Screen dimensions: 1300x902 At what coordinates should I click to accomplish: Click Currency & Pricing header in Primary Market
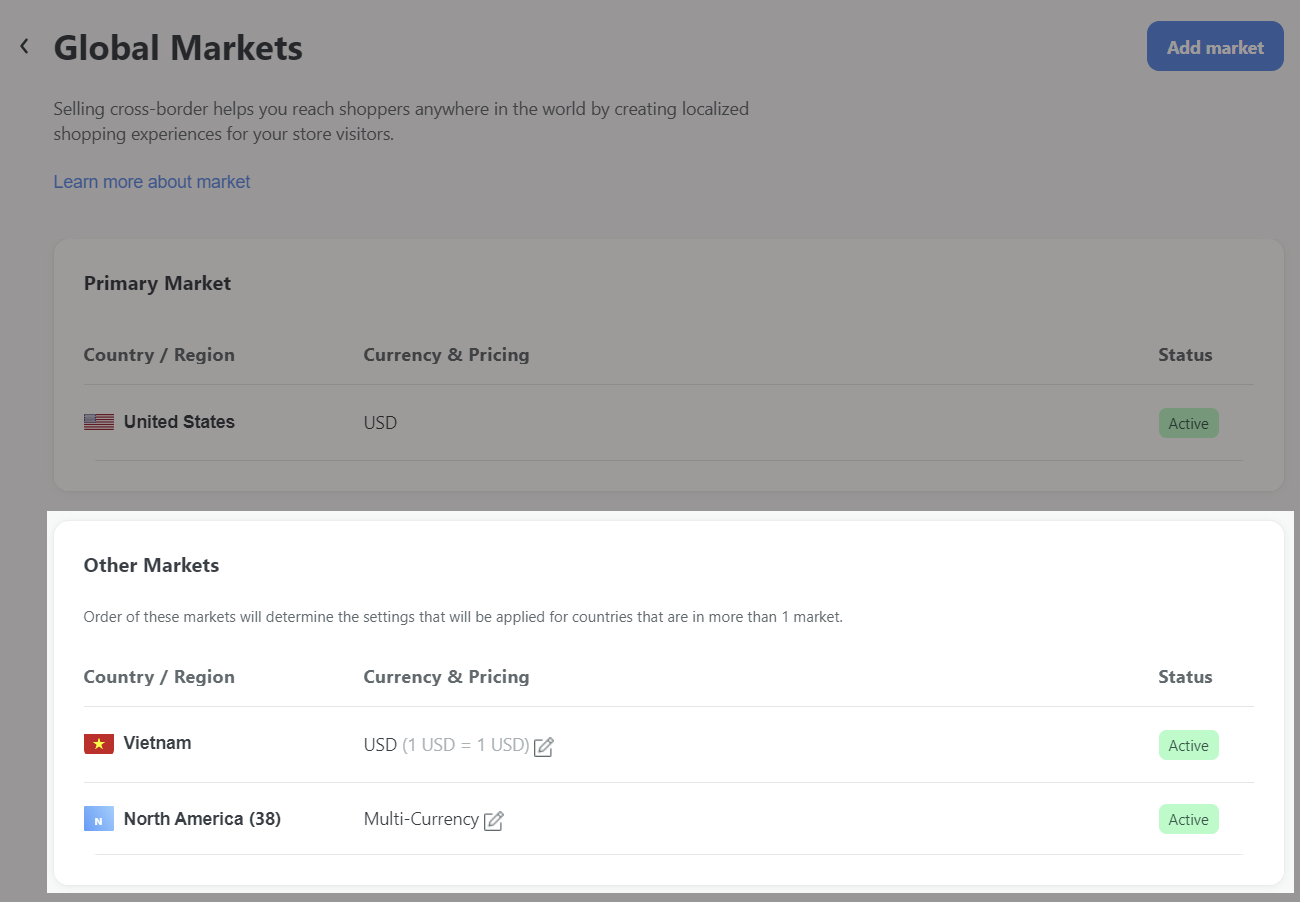click(x=446, y=355)
